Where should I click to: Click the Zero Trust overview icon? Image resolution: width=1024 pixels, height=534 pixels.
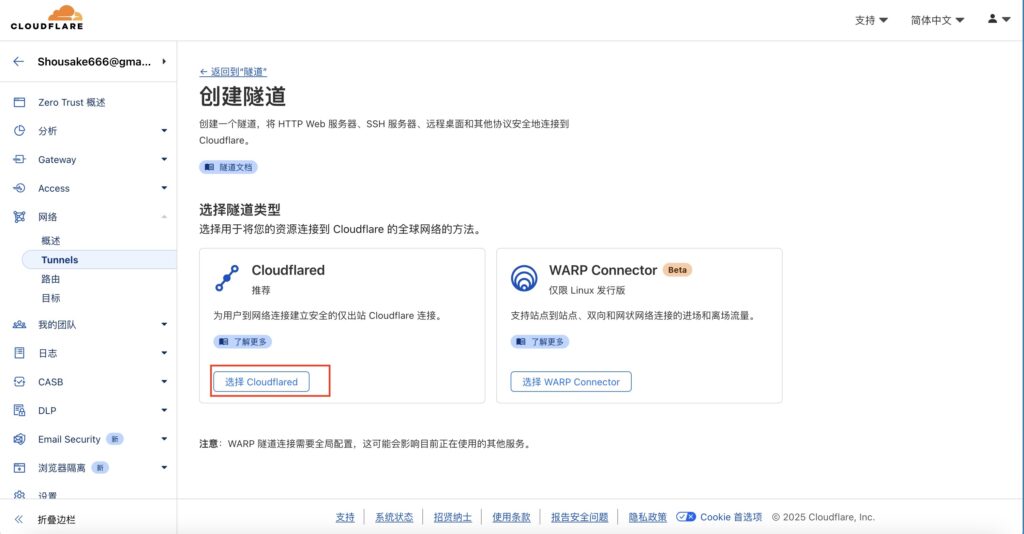(x=20, y=102)
